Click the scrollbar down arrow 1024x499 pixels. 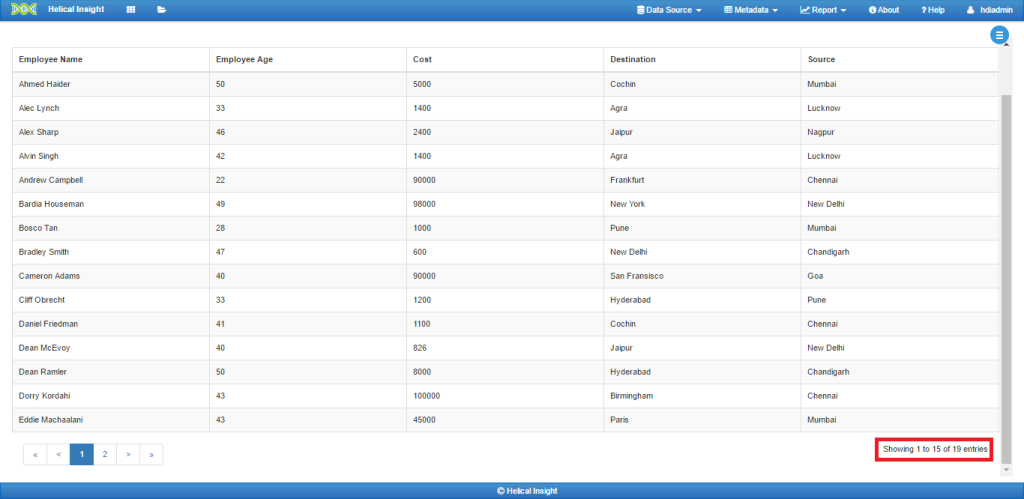pos(1006,470)
